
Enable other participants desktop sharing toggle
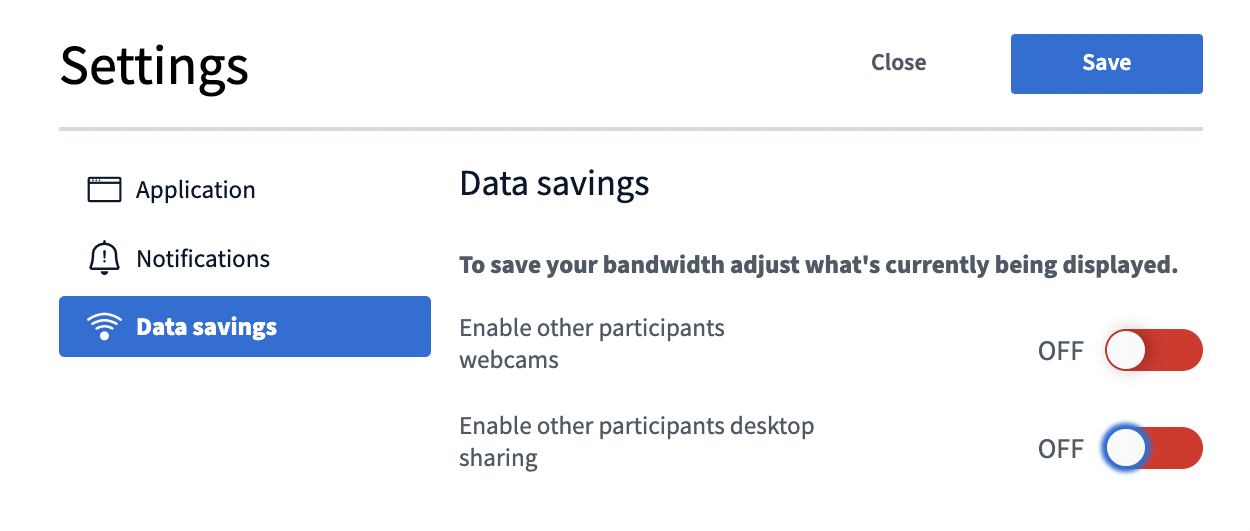1153,448
